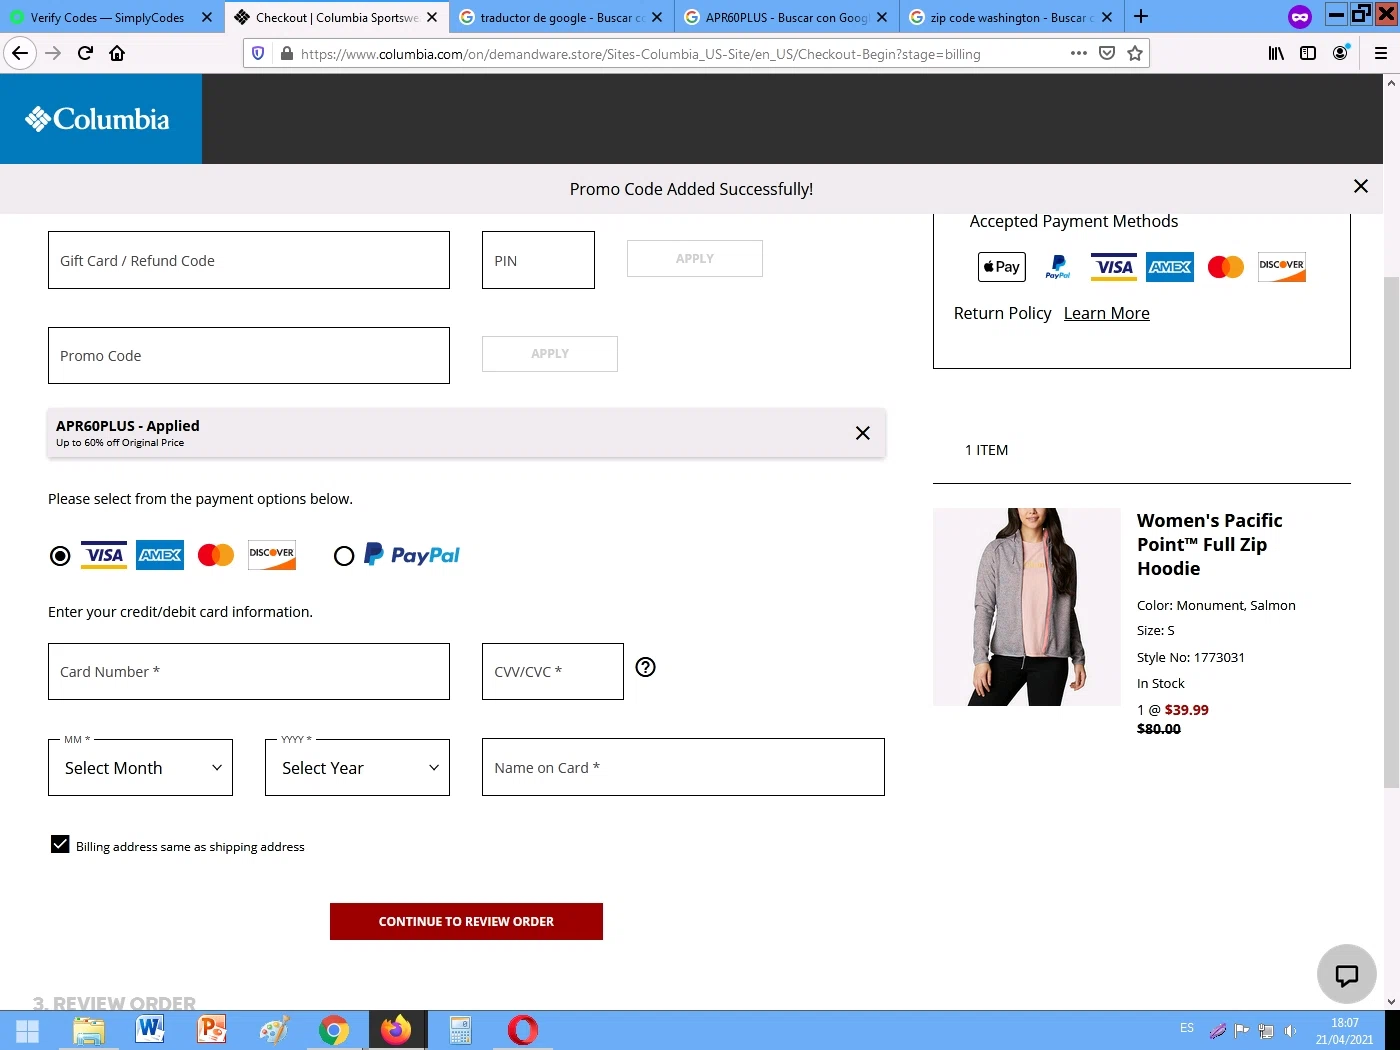The height and width of the screenshot is (1050, 1400).
Task: Save page to Pocket
Action: [x=1107, y=53]
